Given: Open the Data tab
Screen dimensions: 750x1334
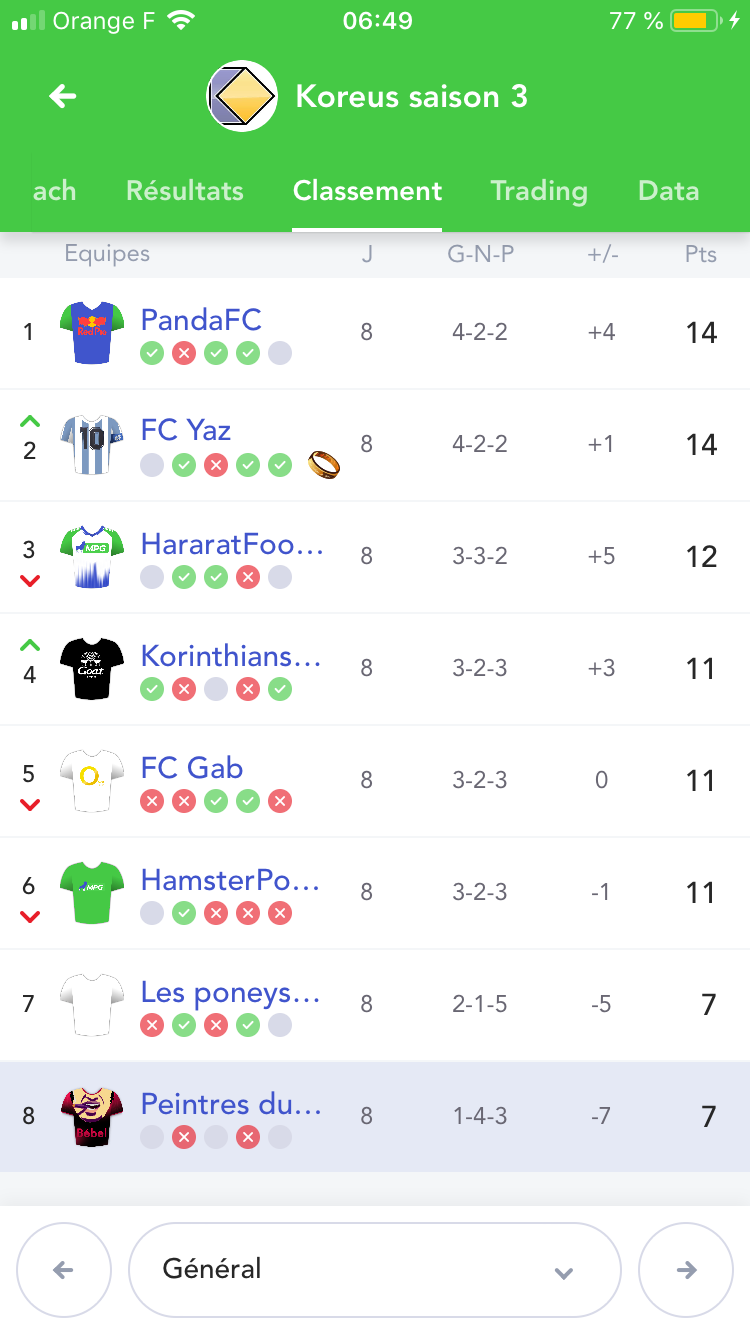Looking at the screenshot, I should [668, 191].
